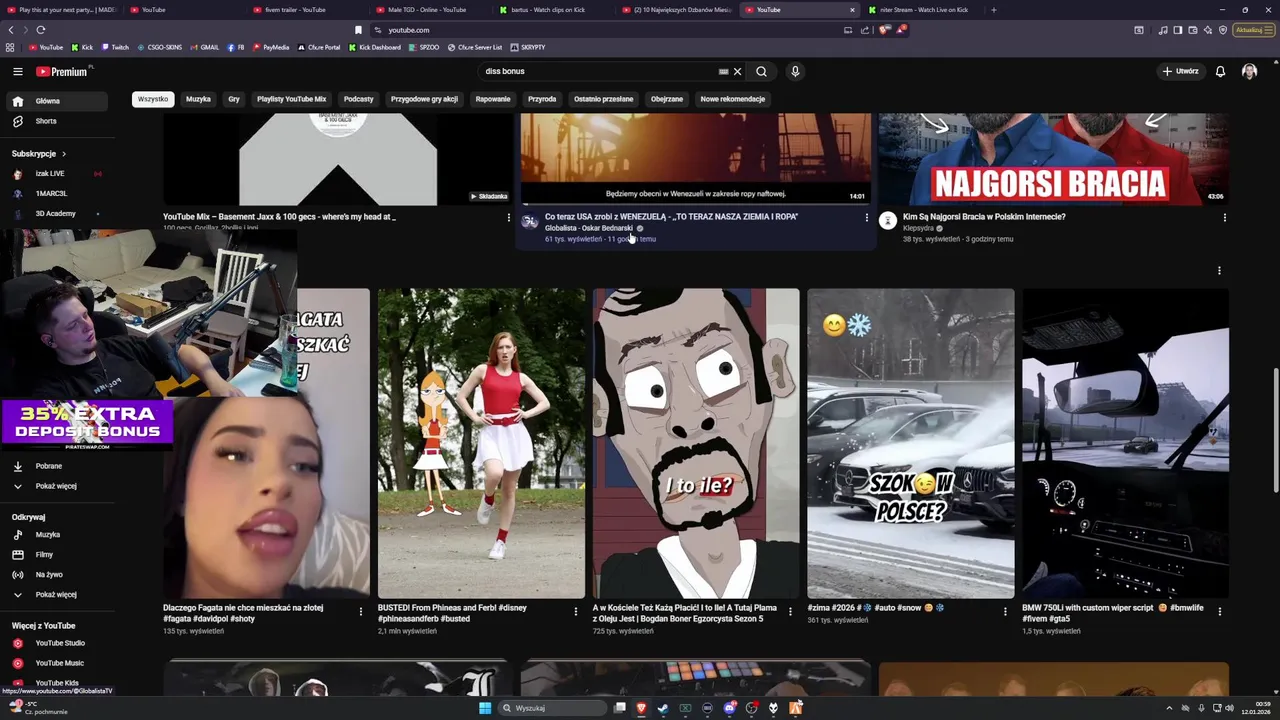Open the I to ile short thumbnail
This screenshot has height=720, width=1280.
[x=696, y=443]
